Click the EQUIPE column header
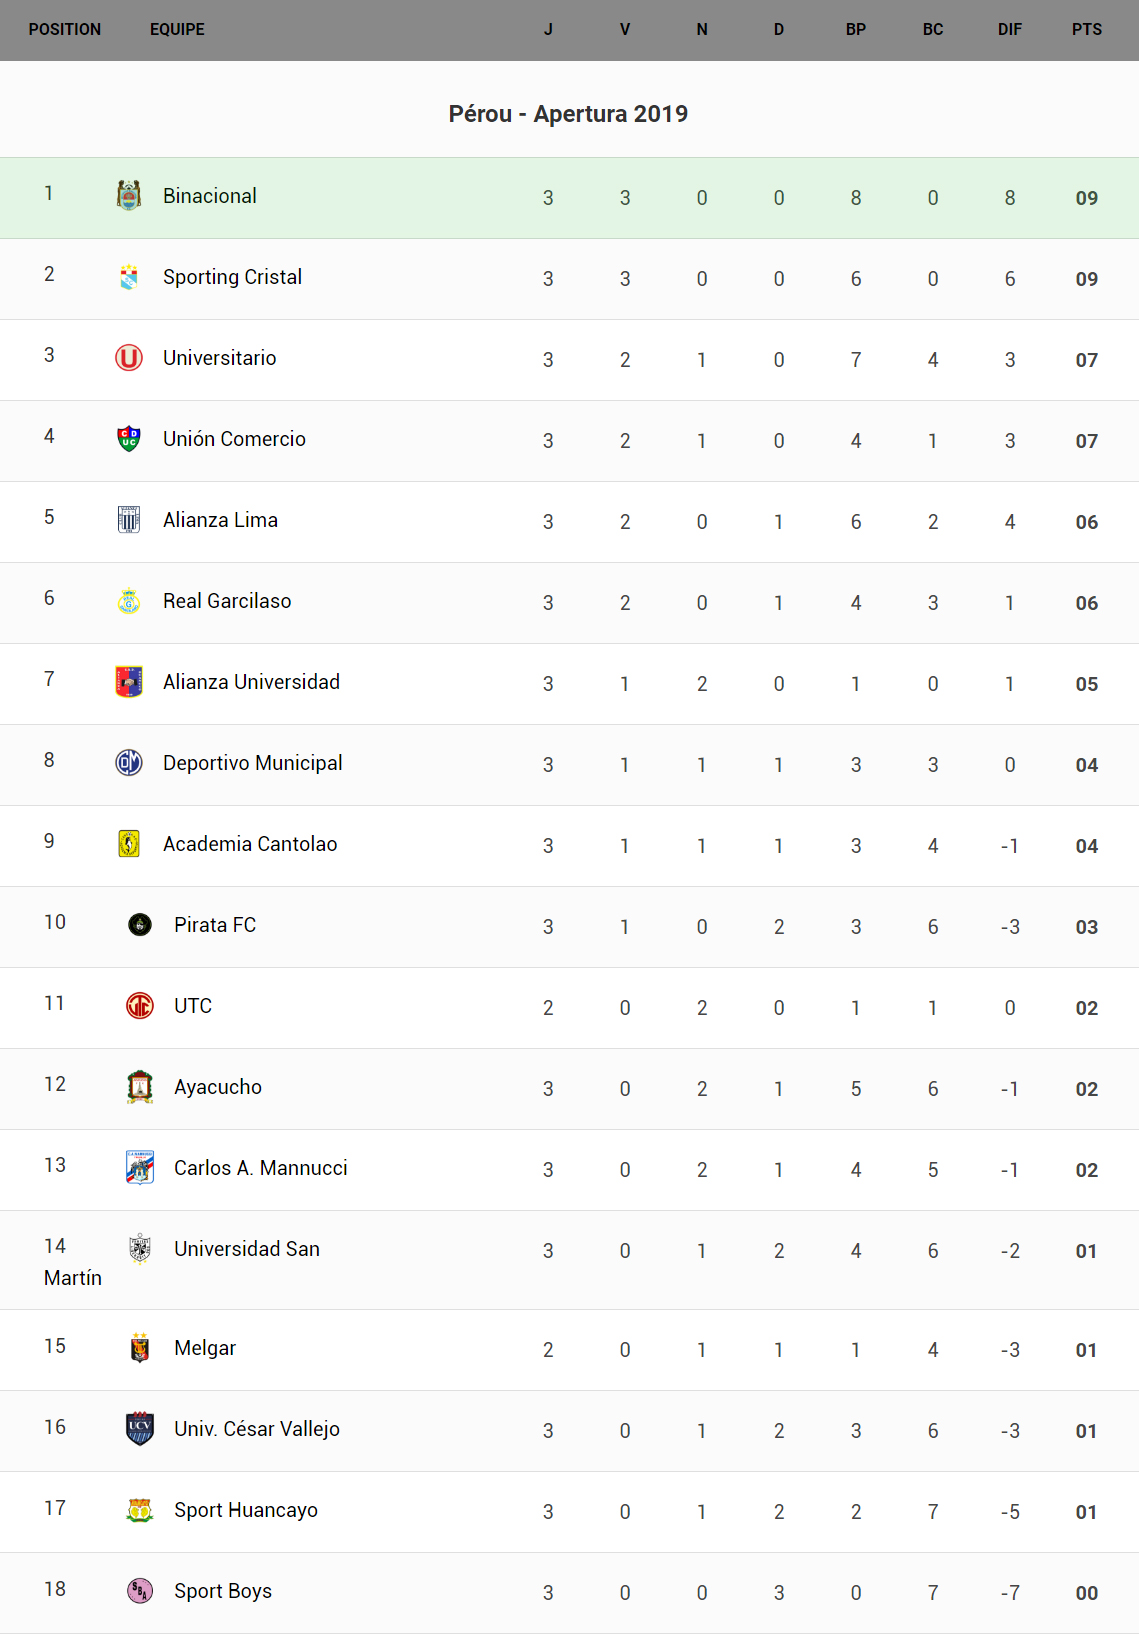The height and width of the screenshot is (1640, 1139). click(x=177, y=30)
